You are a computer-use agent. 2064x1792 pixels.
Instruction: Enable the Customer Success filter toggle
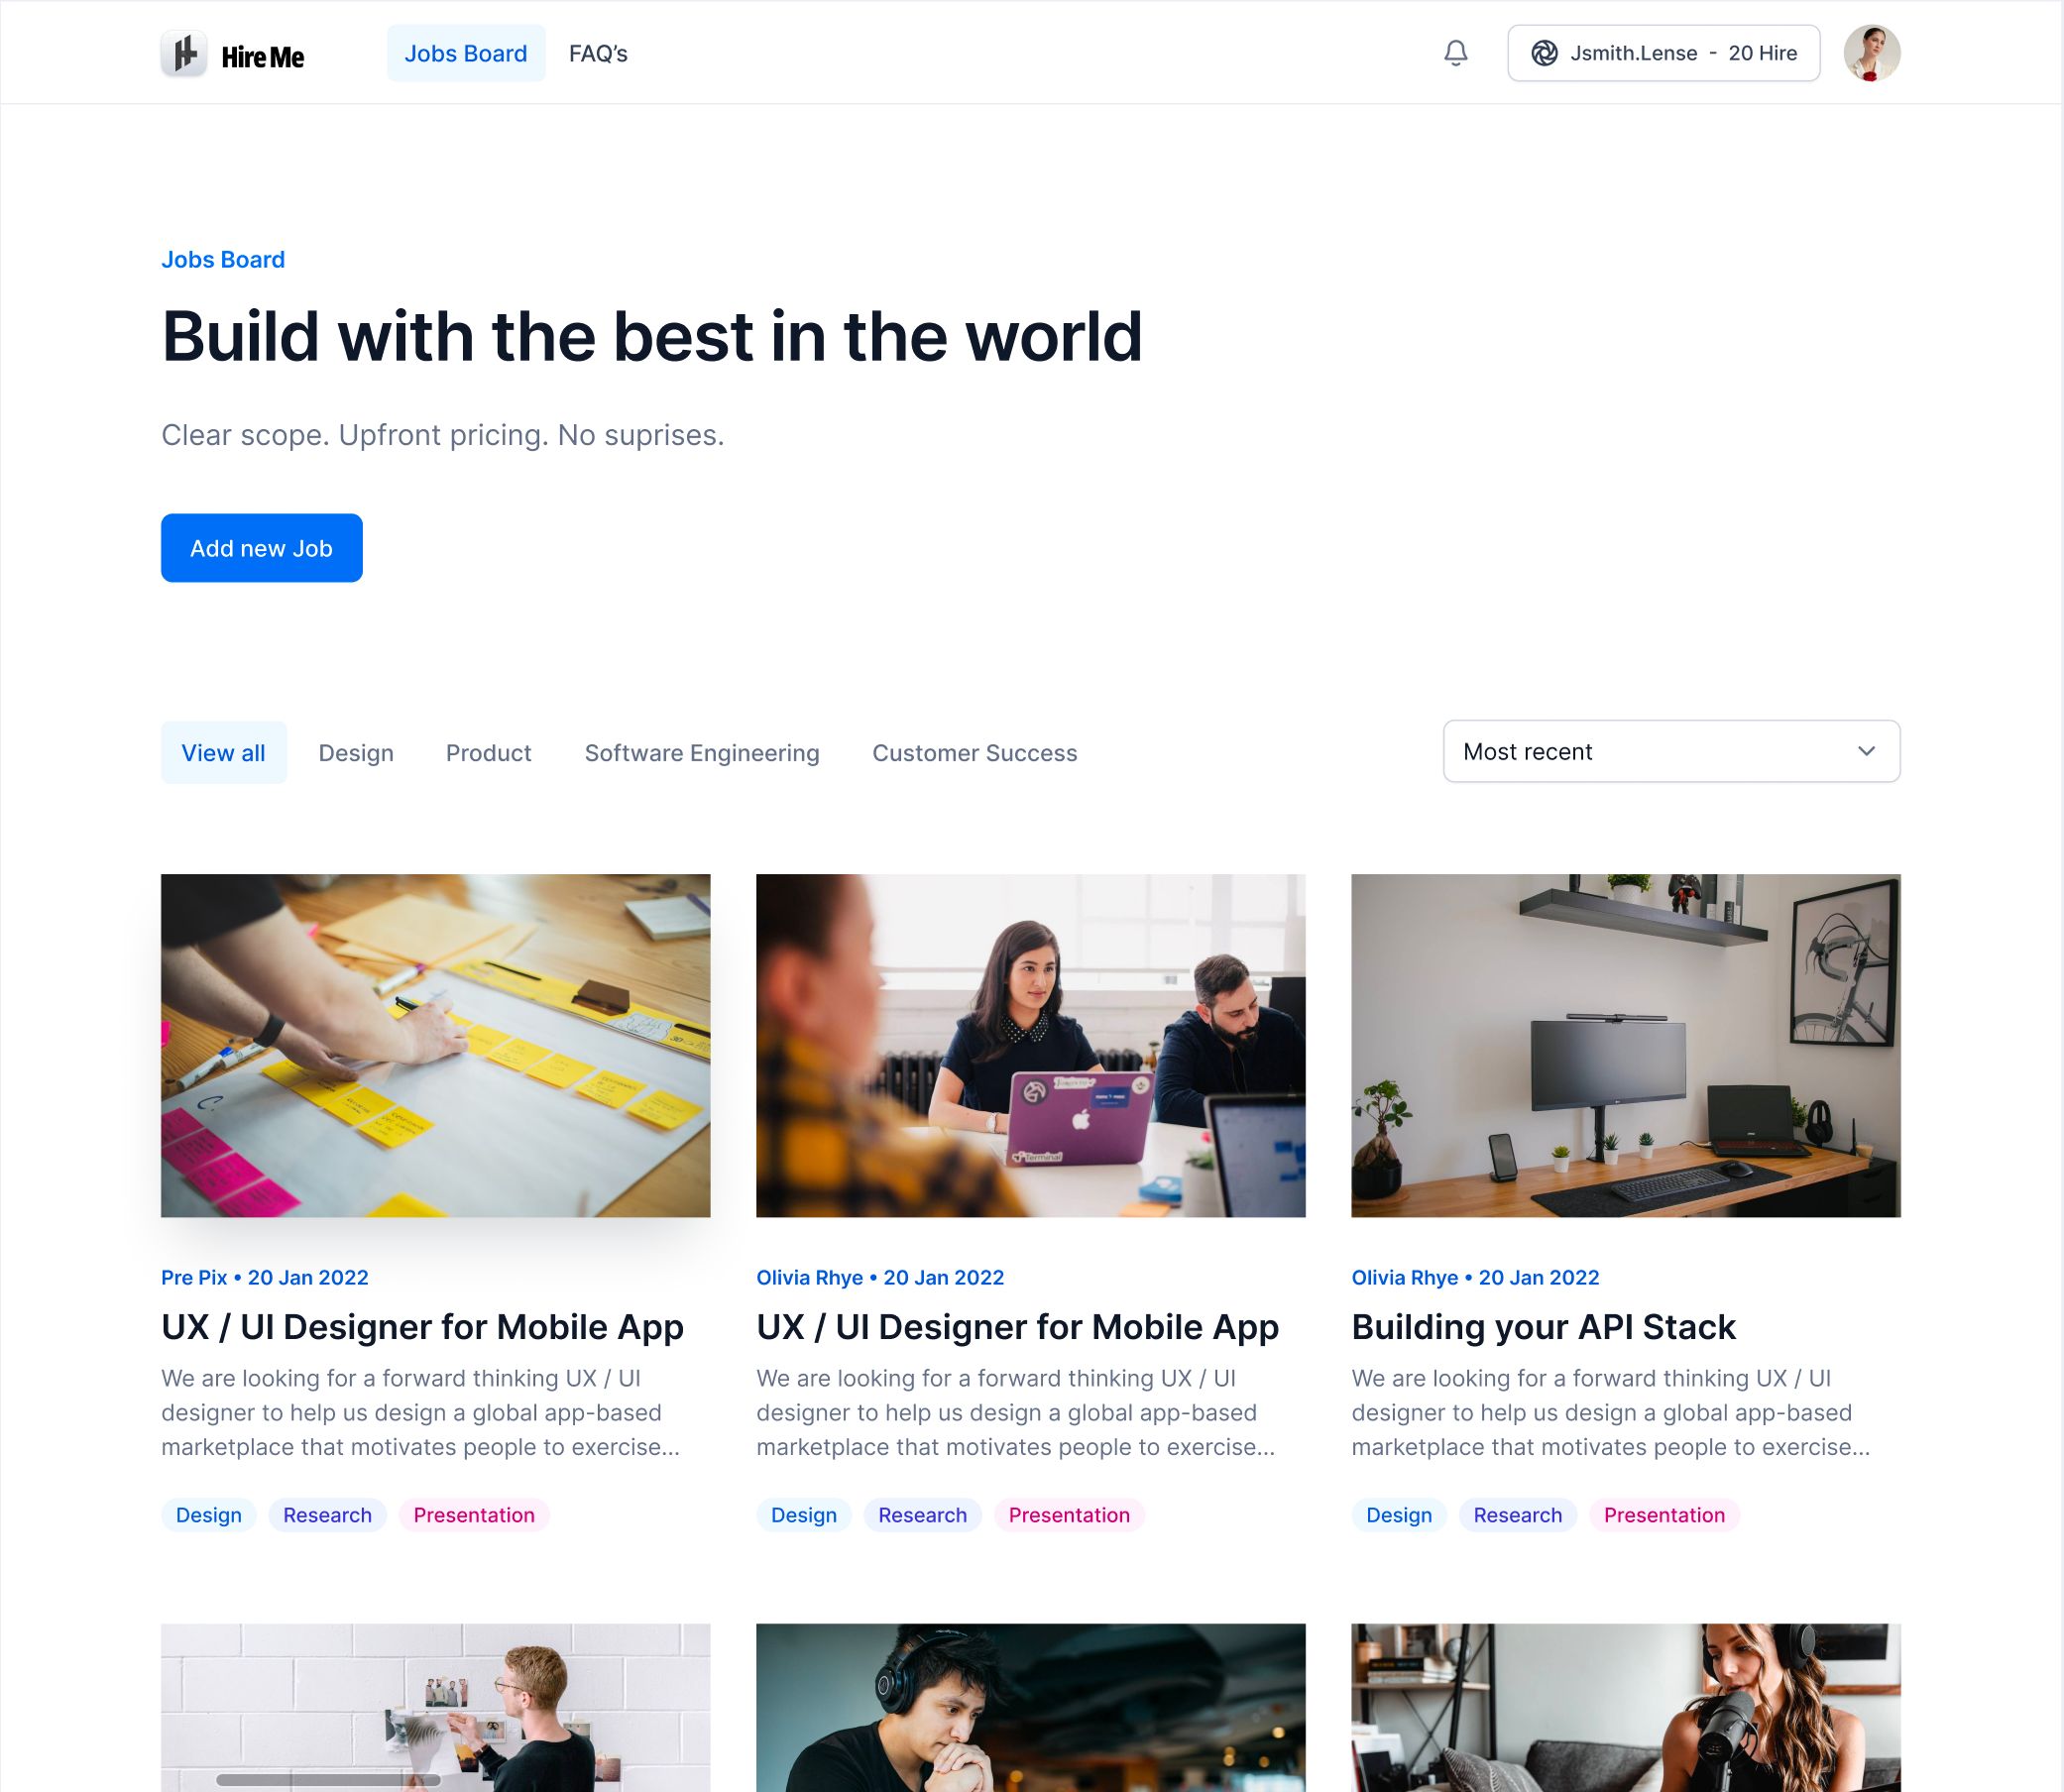click(975, 751)
